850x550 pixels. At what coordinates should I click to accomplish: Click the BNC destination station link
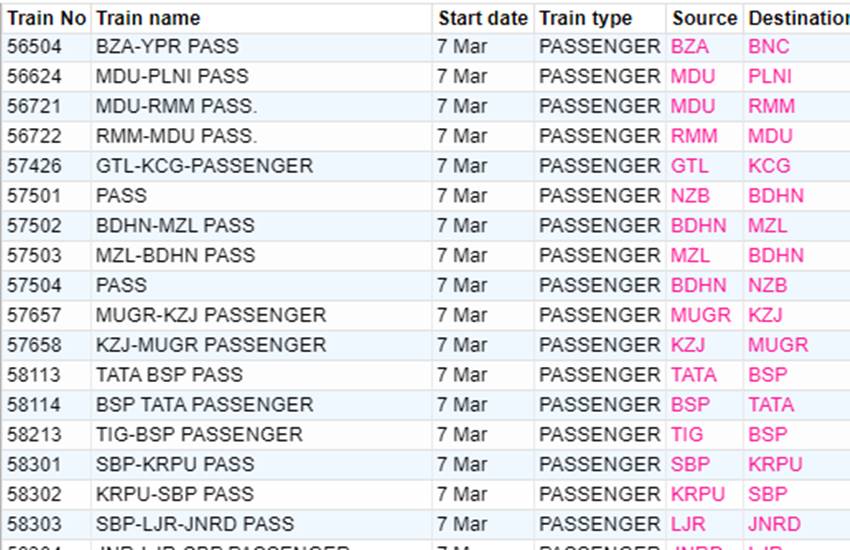[x=768, y=47]
